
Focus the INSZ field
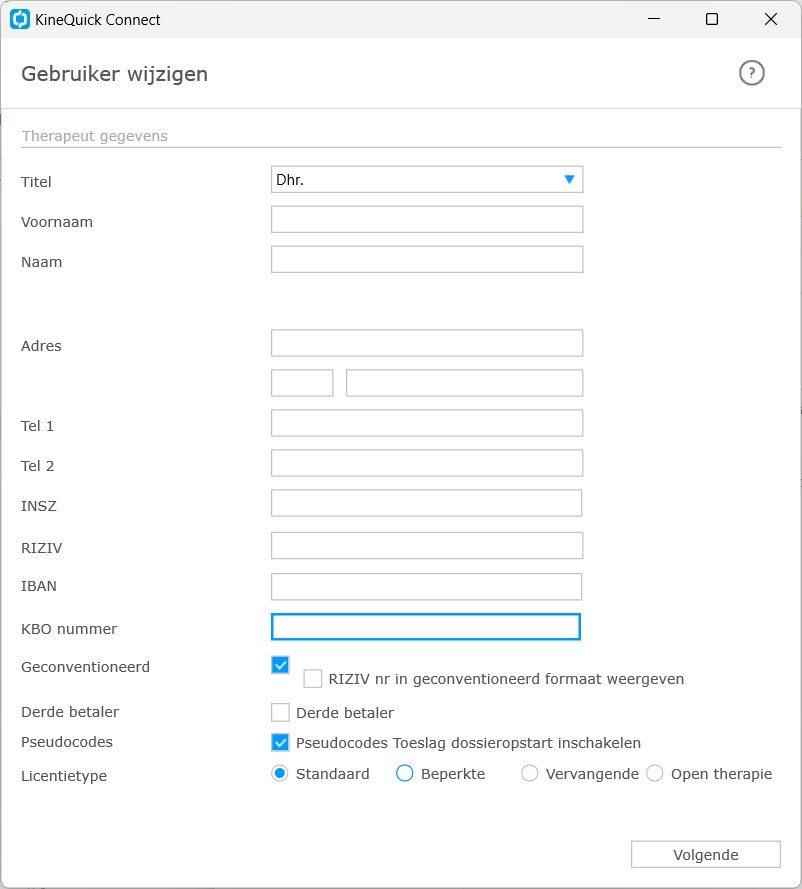click(426, 503)
